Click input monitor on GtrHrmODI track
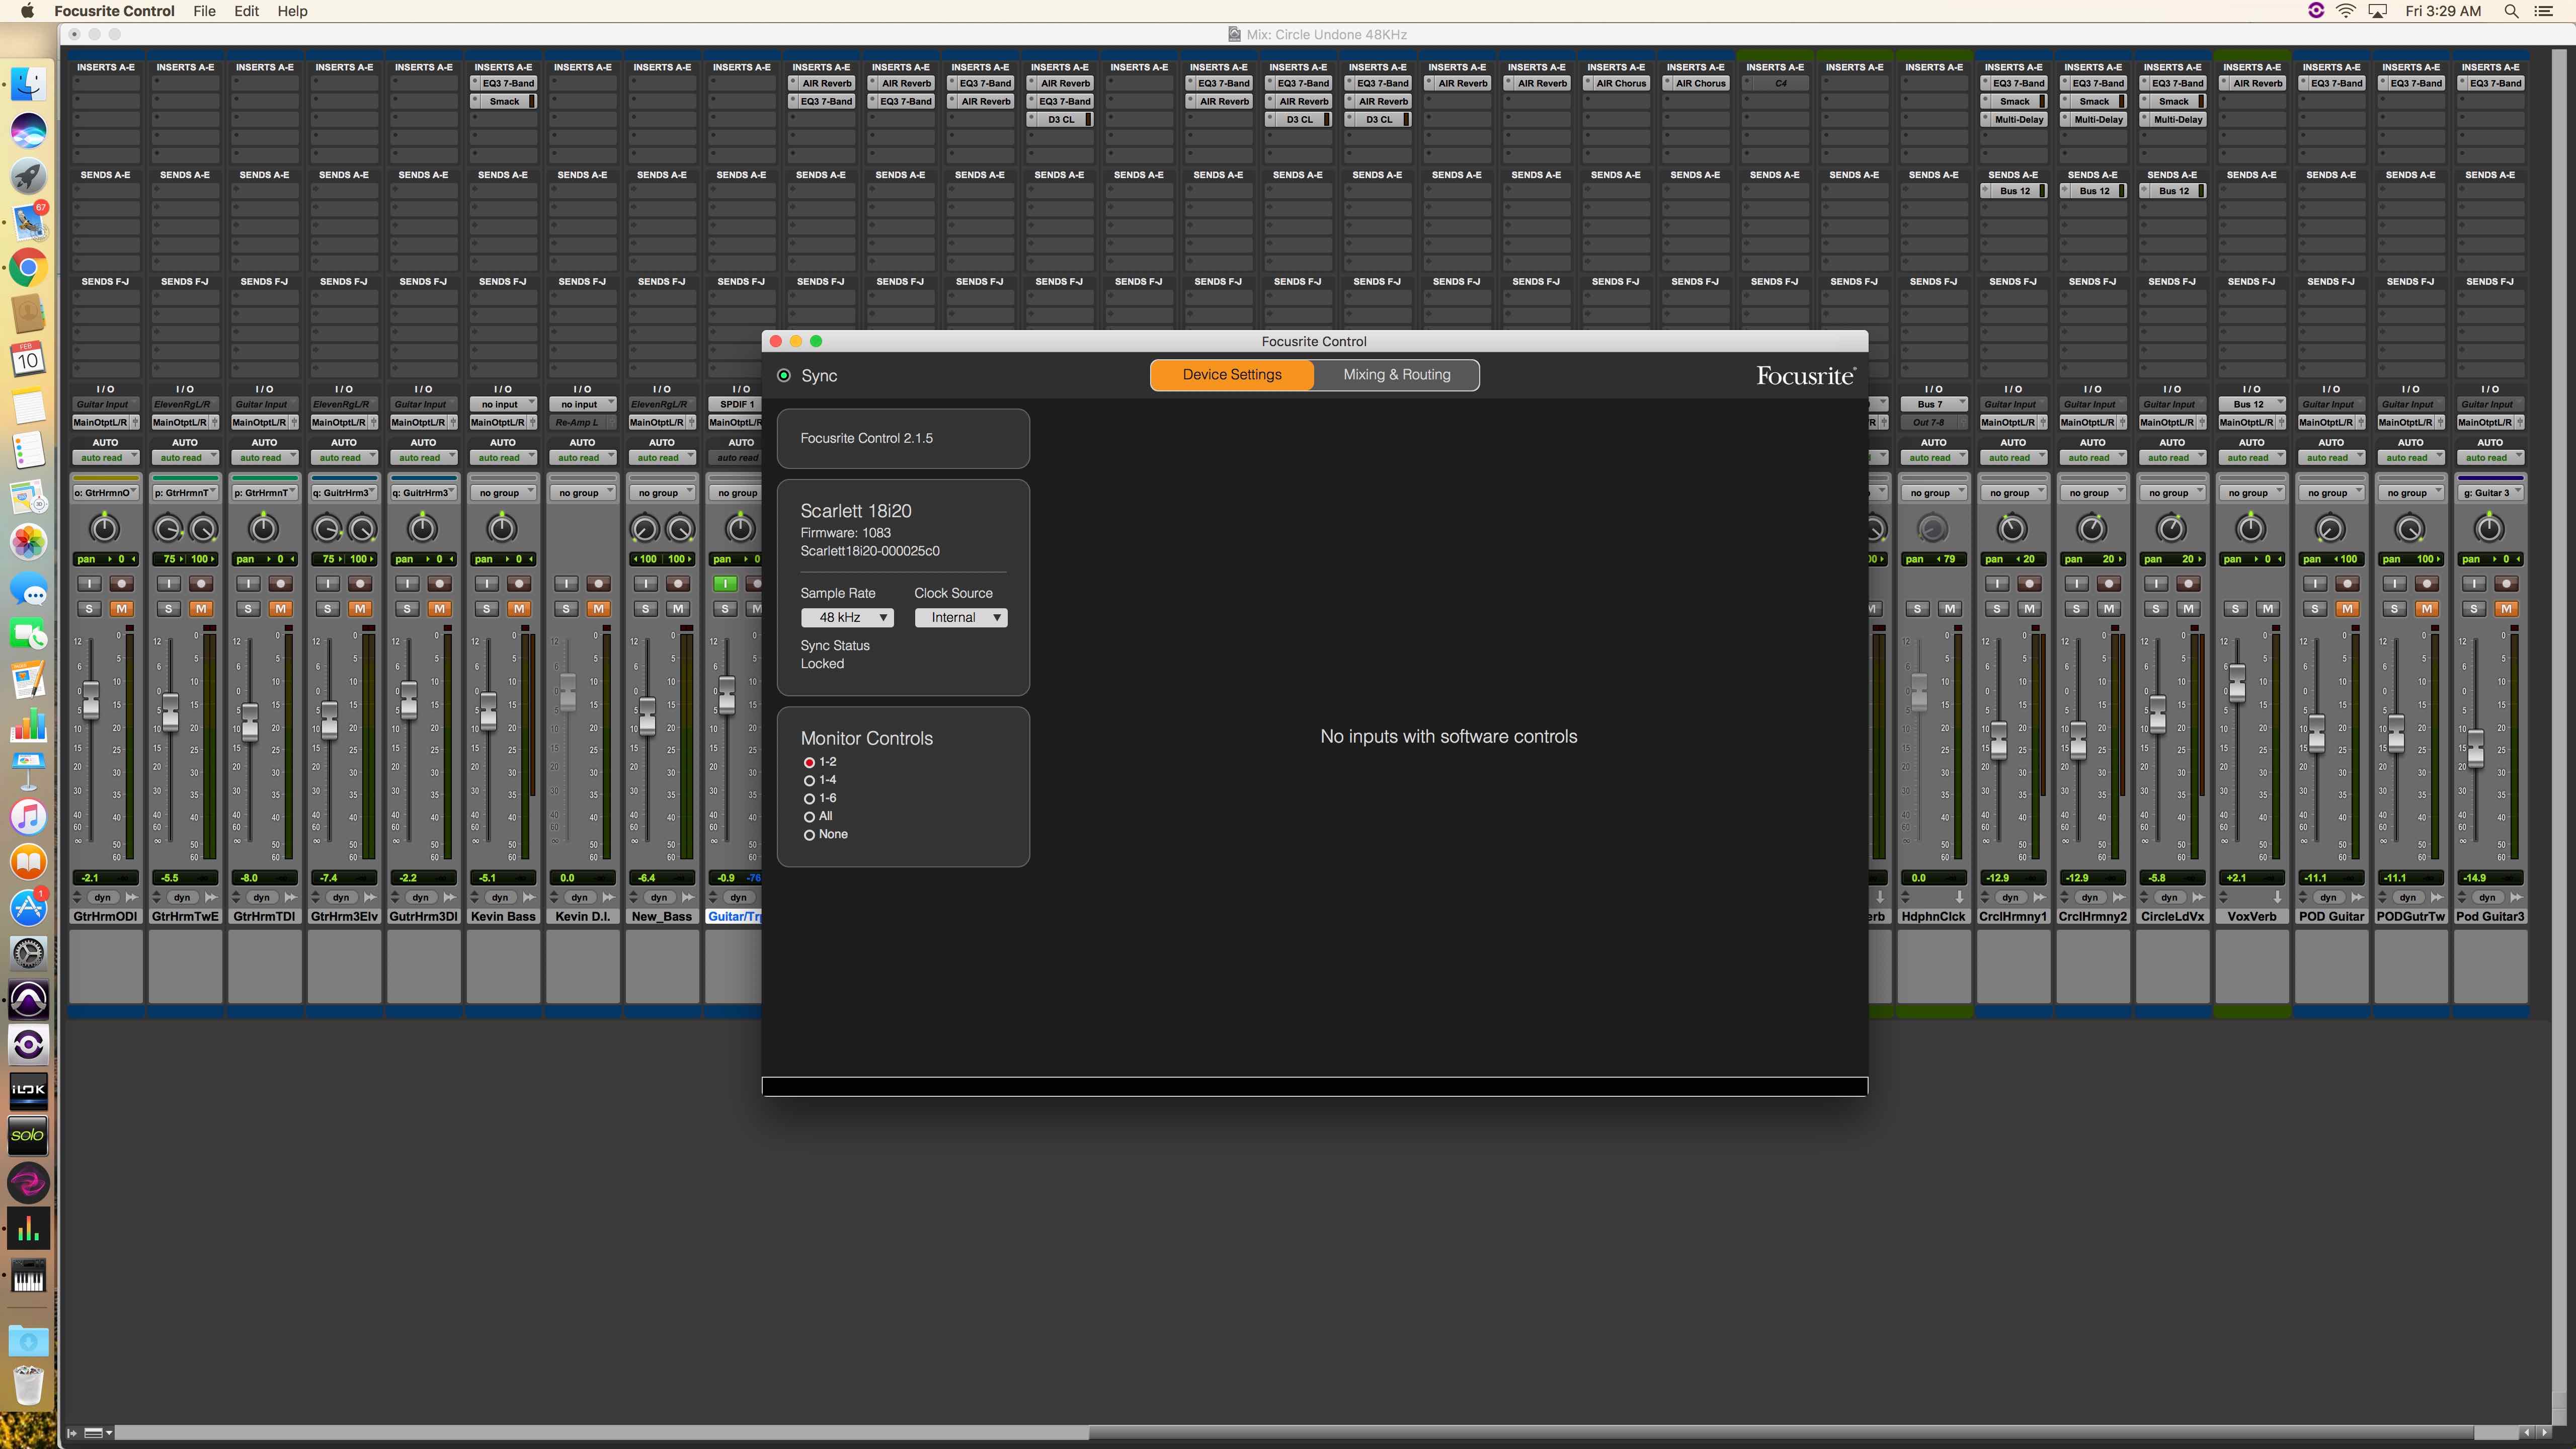The height and width of the screenshot is (1449, 2576). coord(89,583)
